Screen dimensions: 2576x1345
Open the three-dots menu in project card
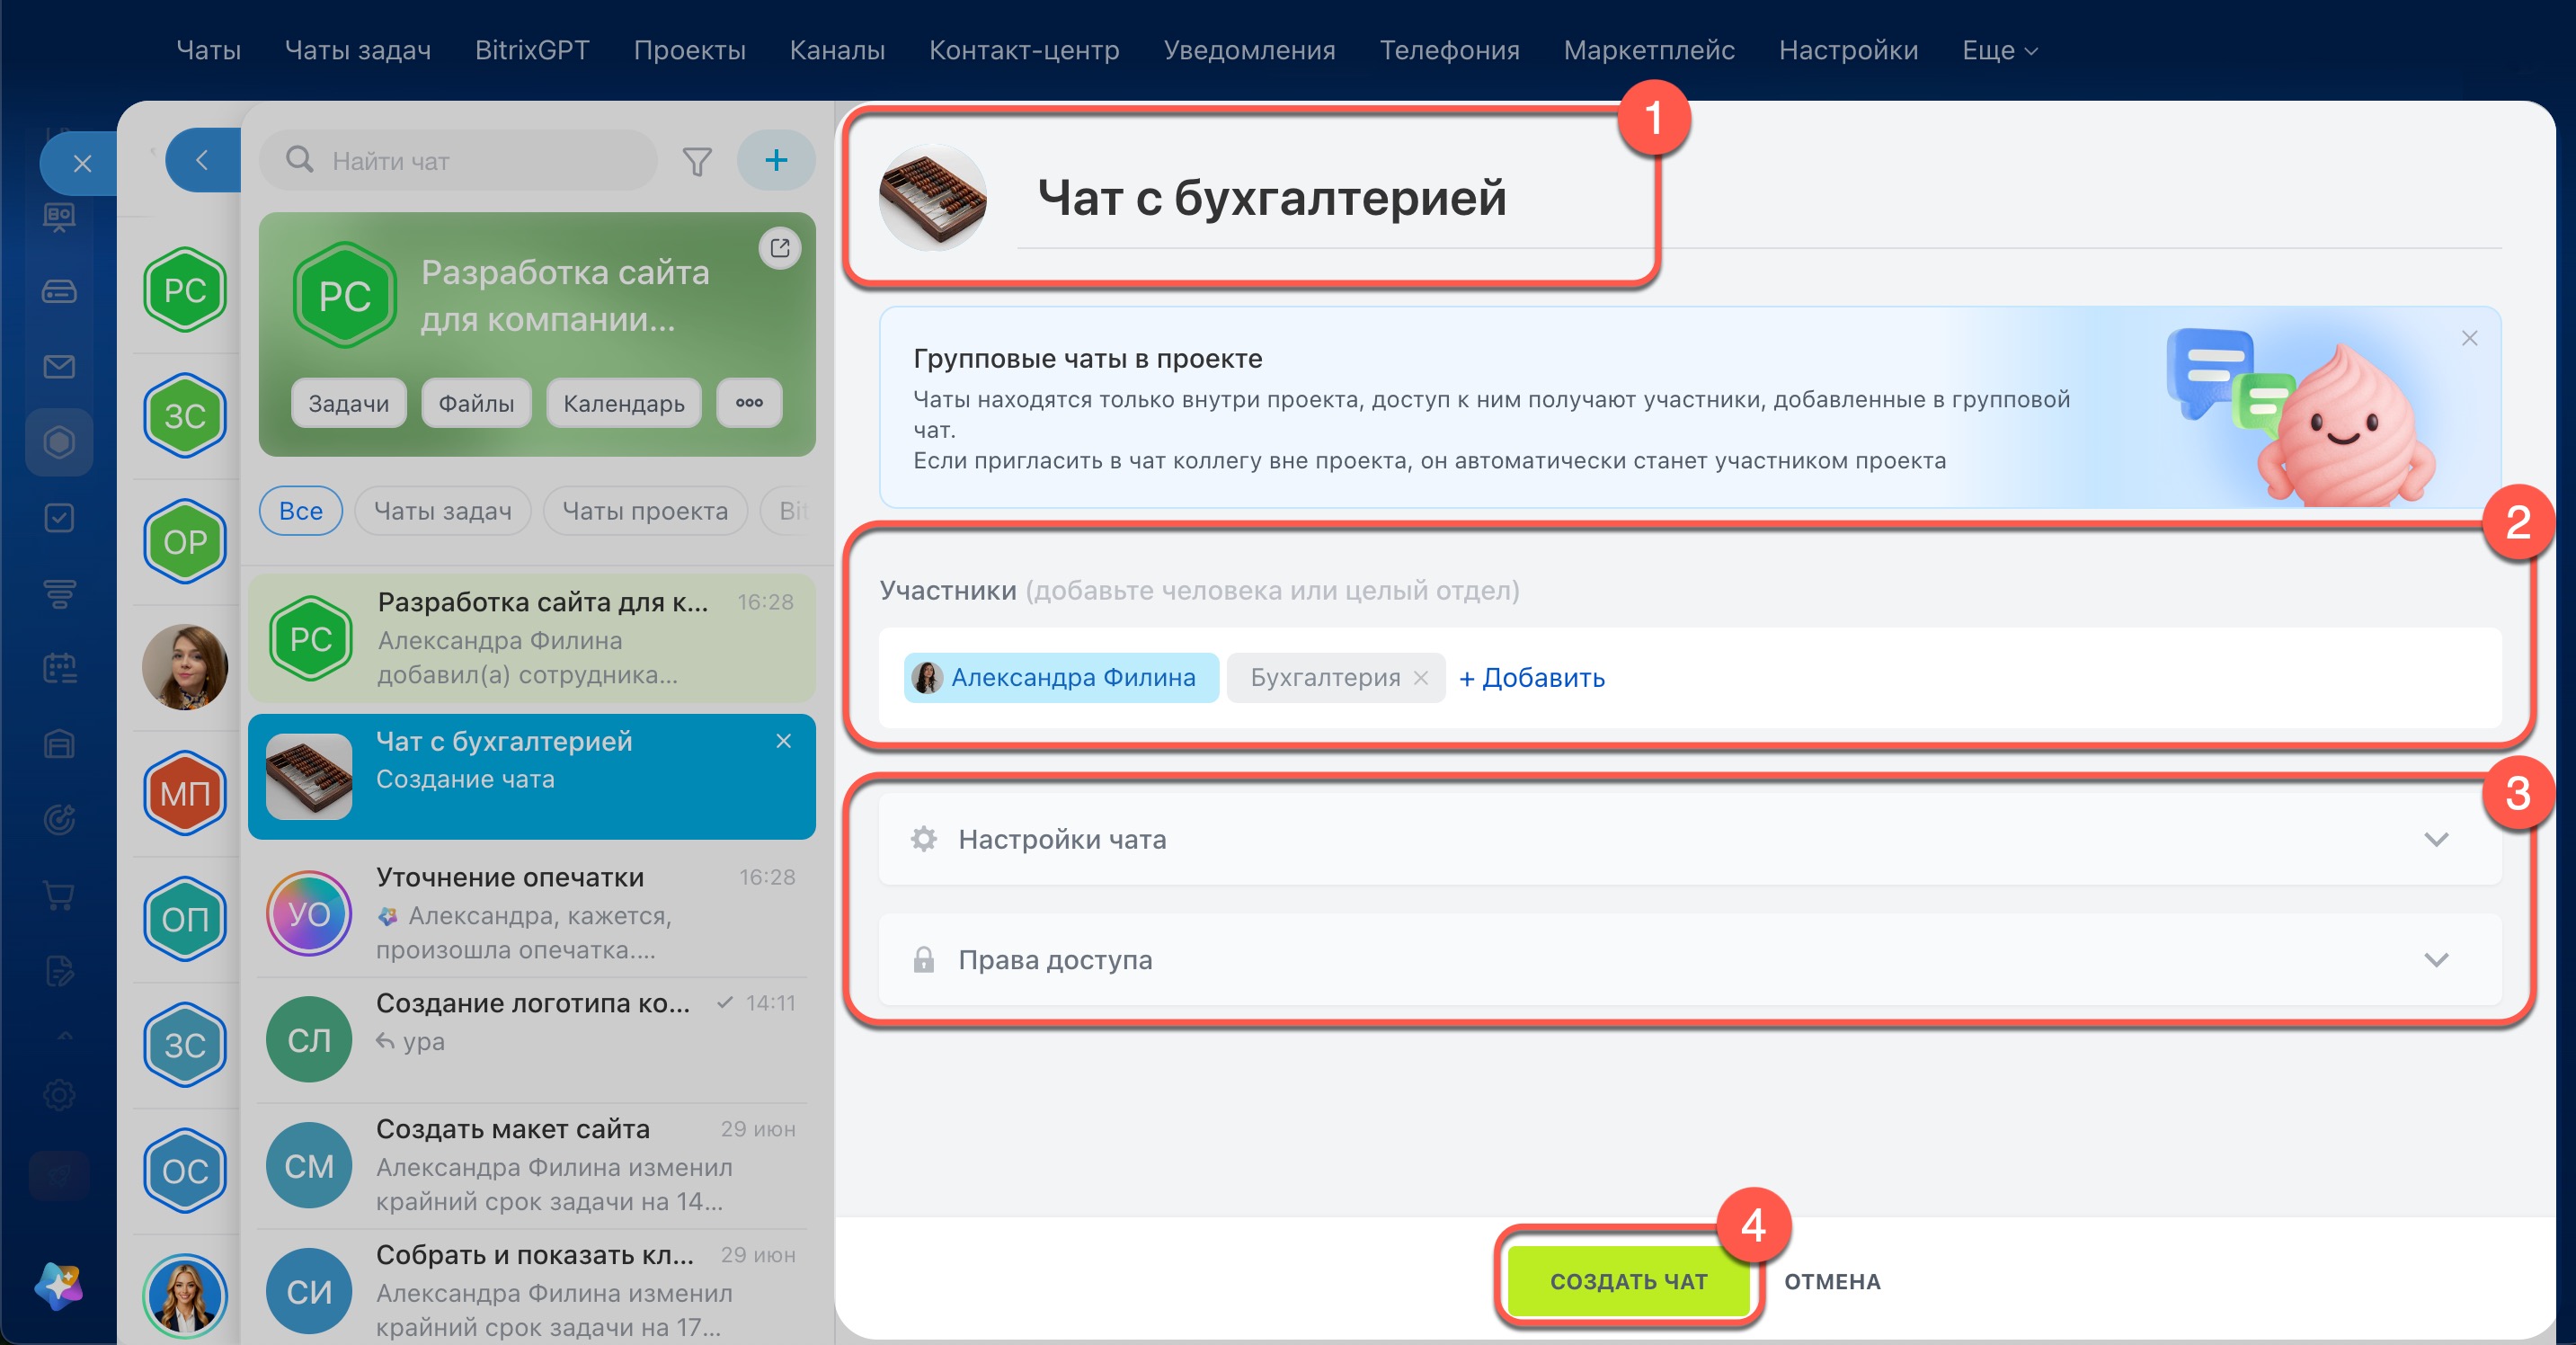pos(749,403)
